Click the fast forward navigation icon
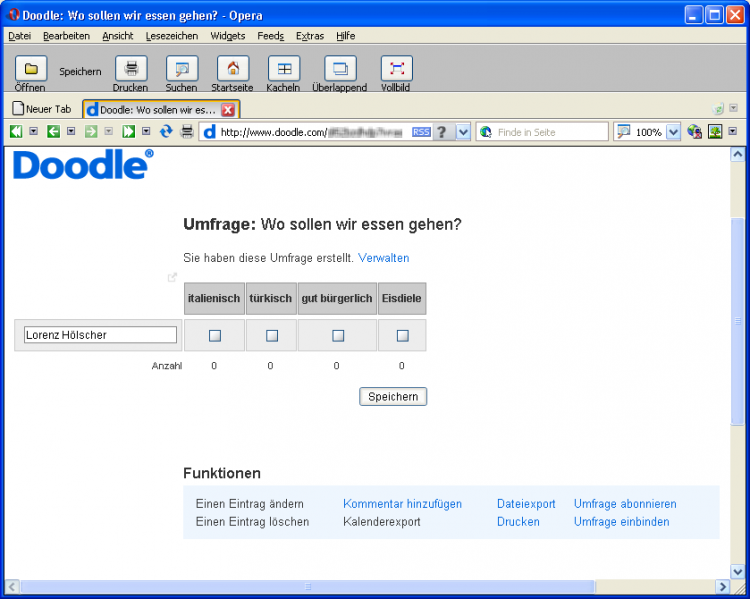This screenshot has height=599, width=750. [129, 131]
